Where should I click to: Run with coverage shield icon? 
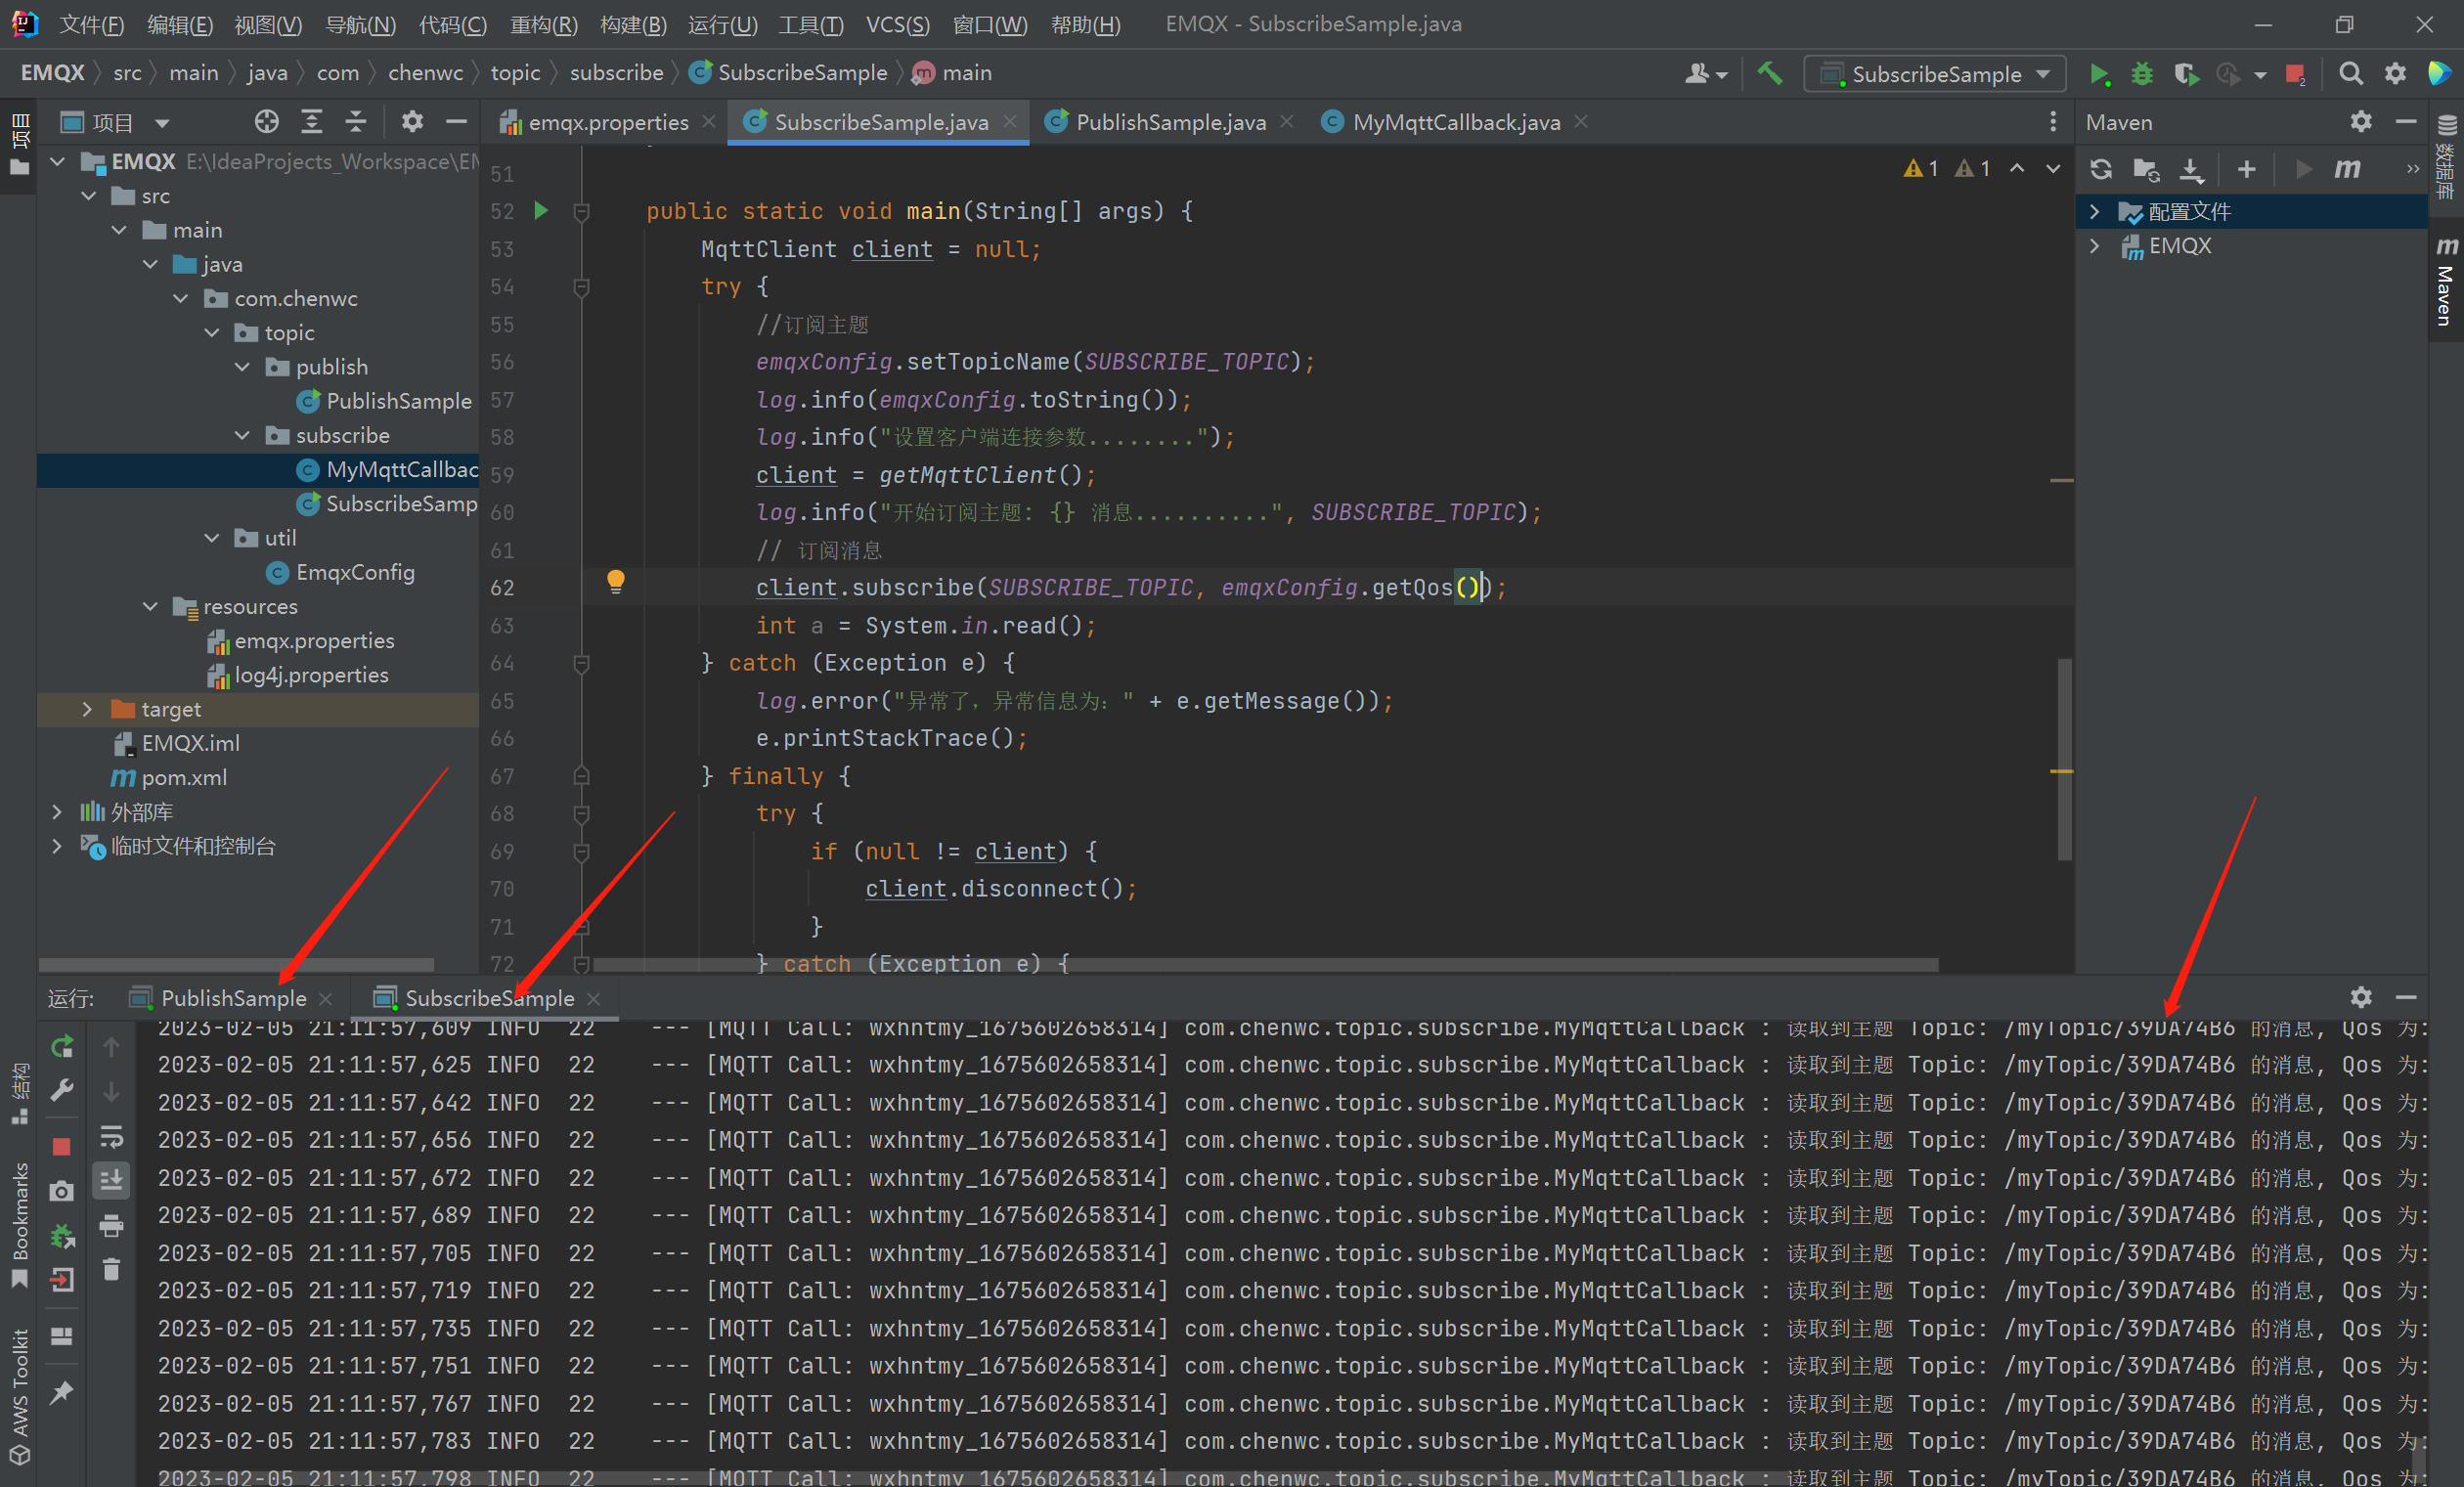pyautogui.click(x=2185, y=74)
